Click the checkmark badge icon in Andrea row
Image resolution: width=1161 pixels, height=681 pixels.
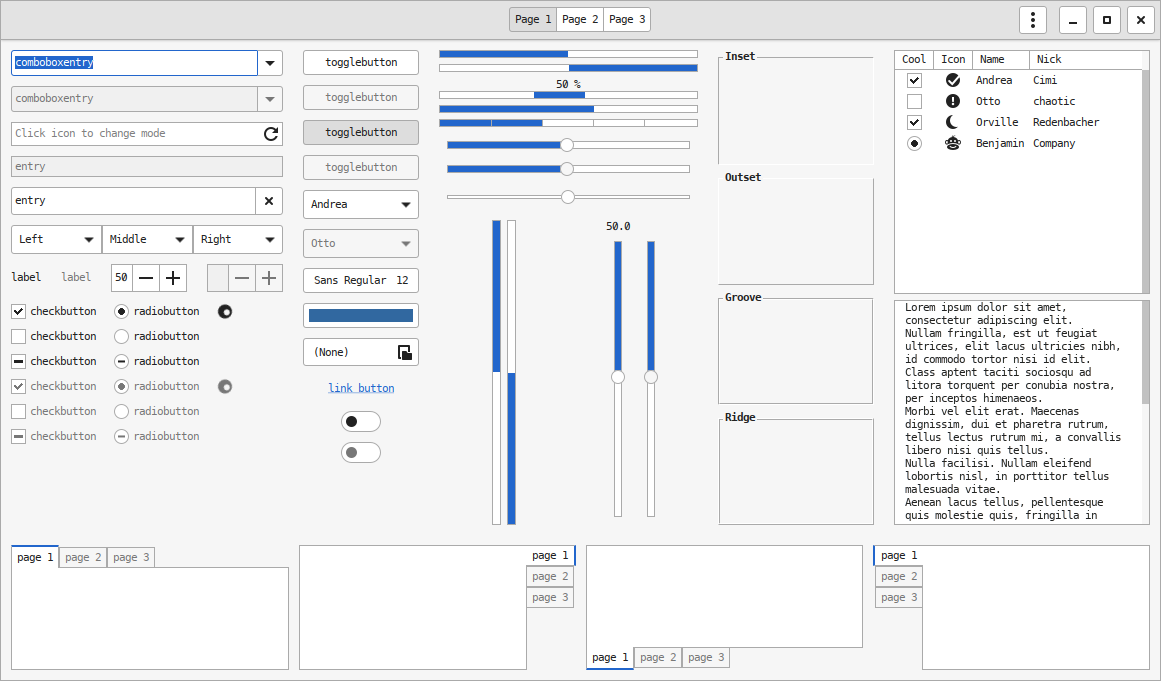(953, 80)
